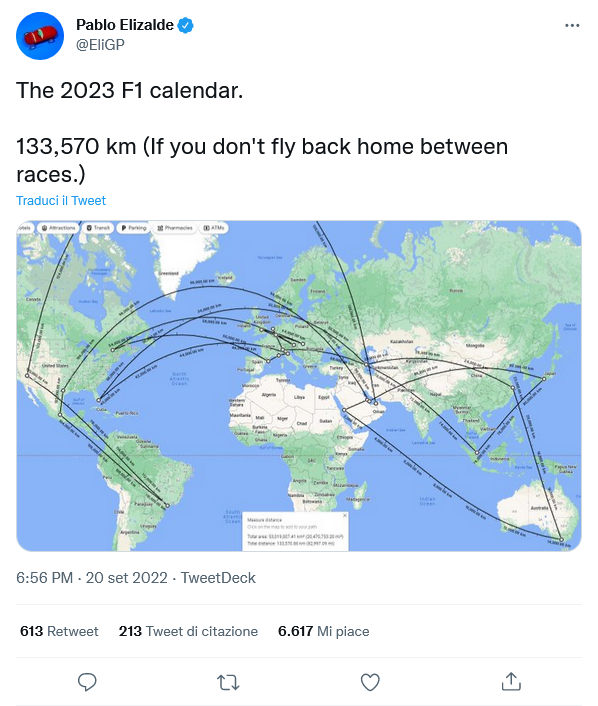Click the reply speech bubble icon

87,682
